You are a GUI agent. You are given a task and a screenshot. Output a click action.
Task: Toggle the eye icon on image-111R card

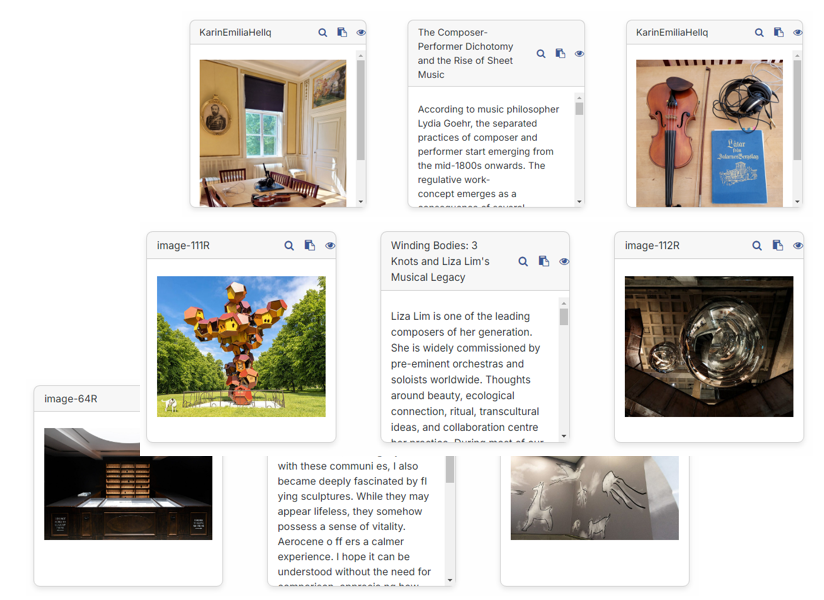330,246
